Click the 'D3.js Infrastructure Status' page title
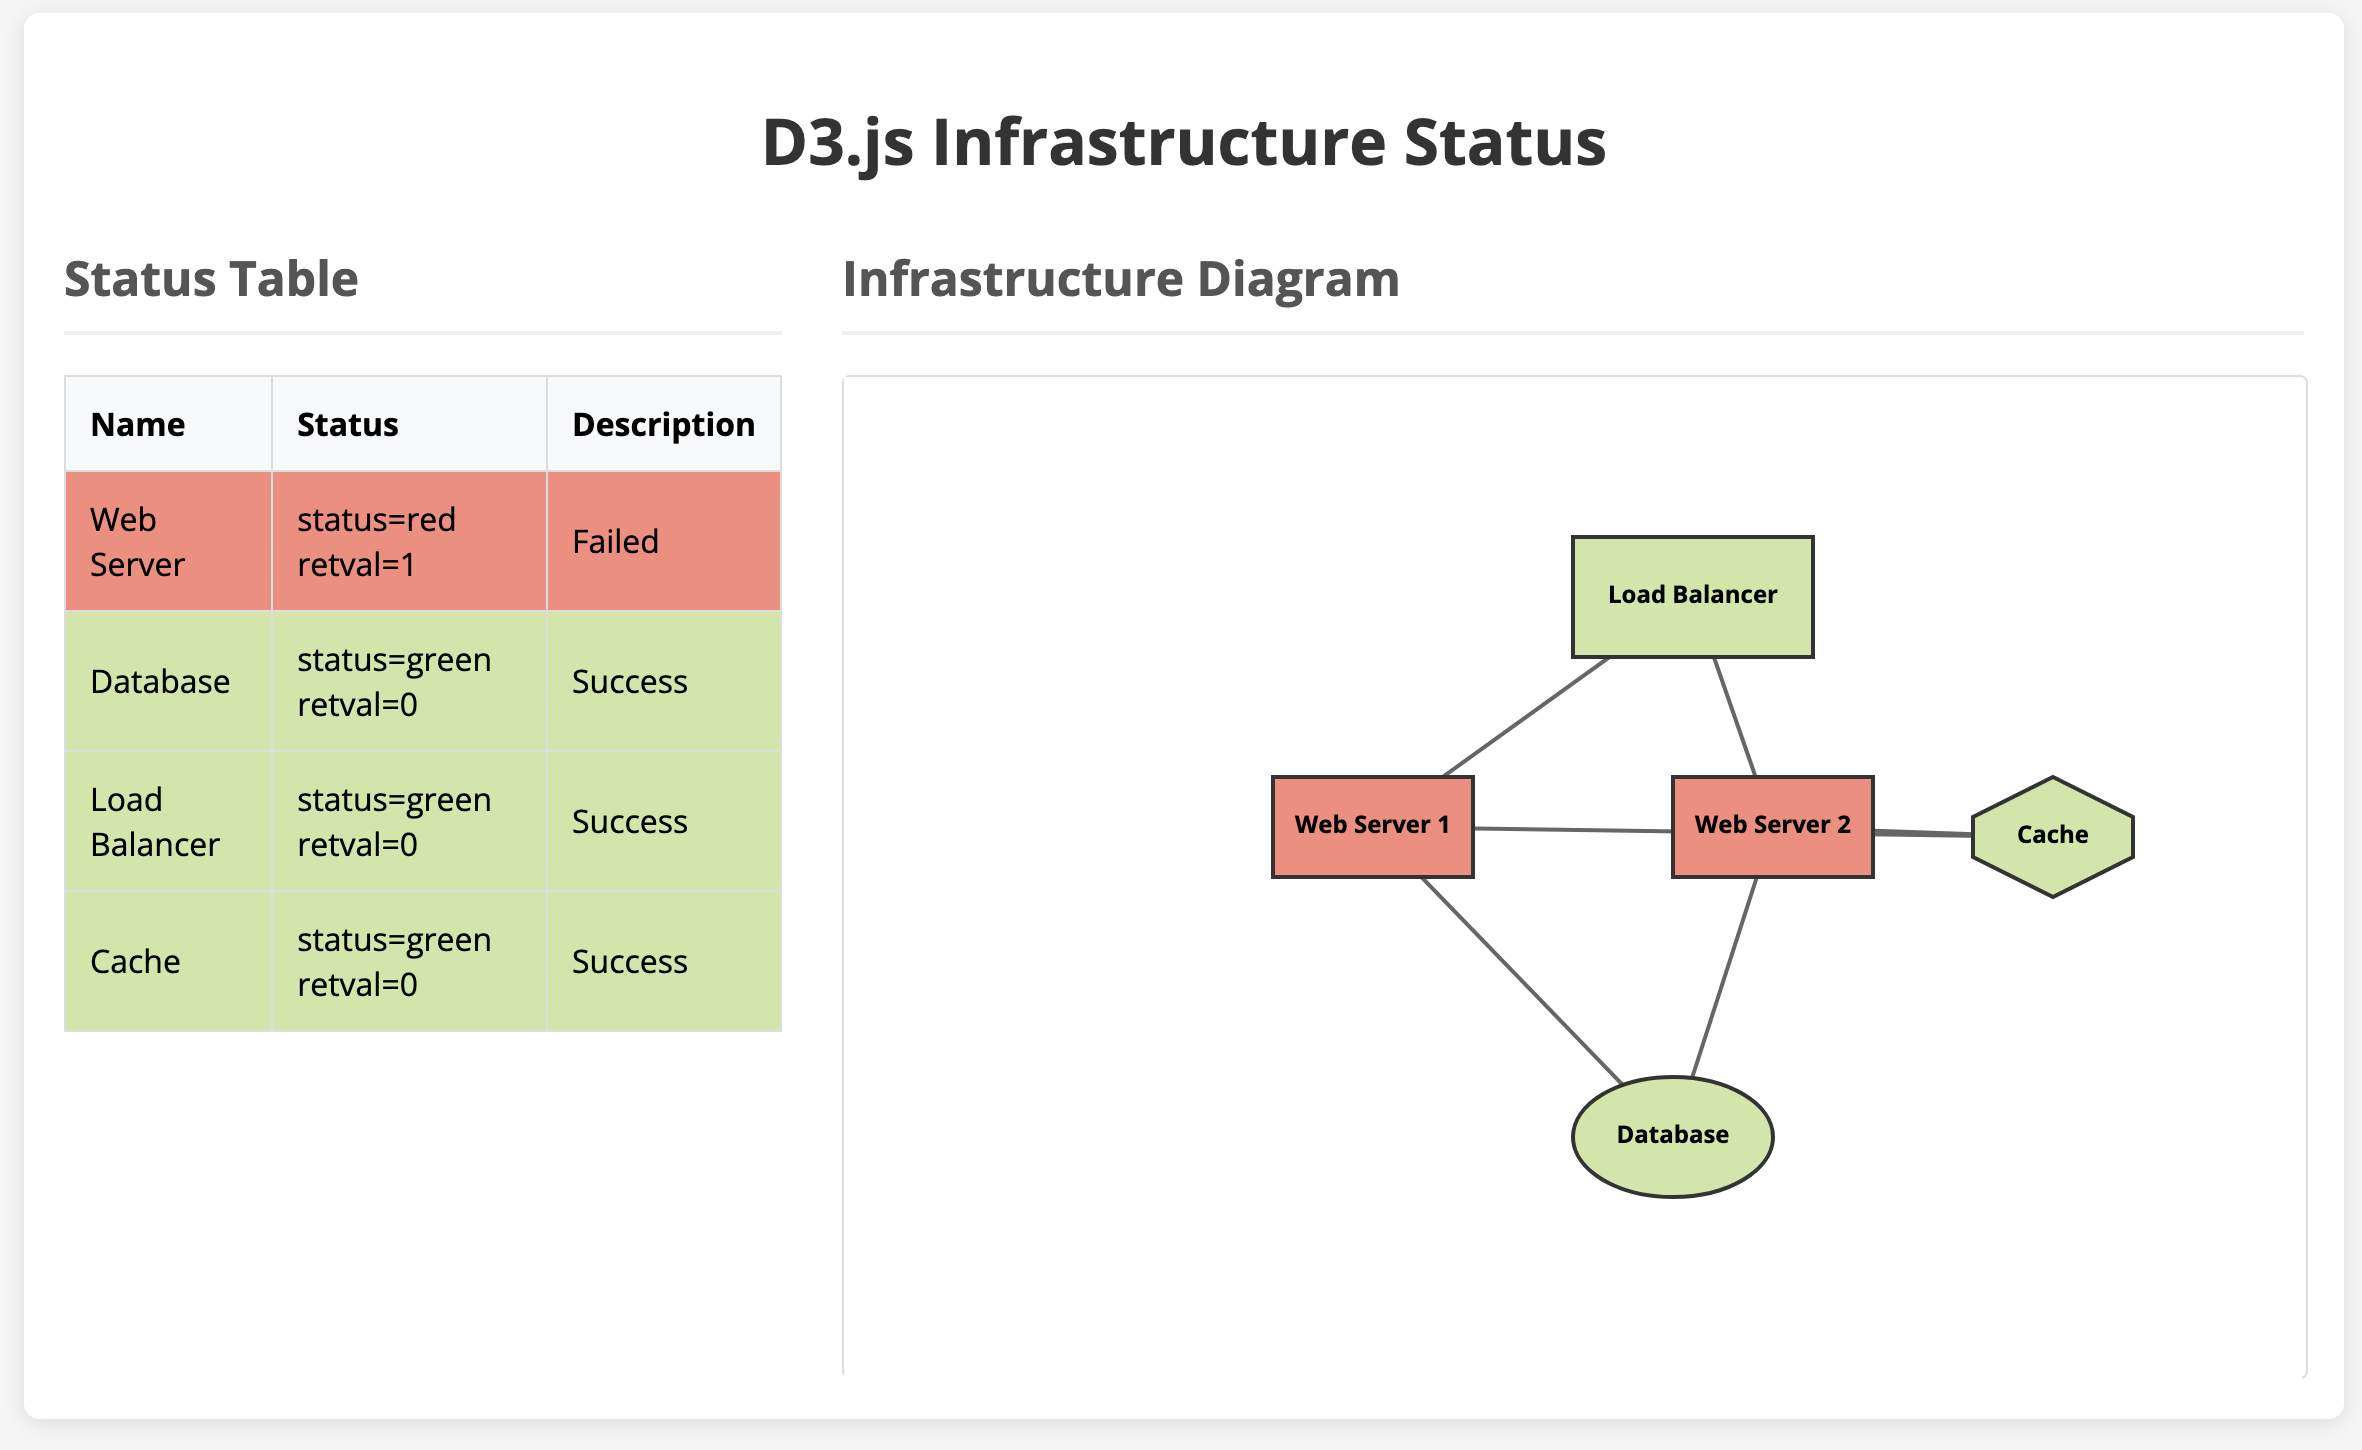The image size is (2362, 1450). 1184,142
